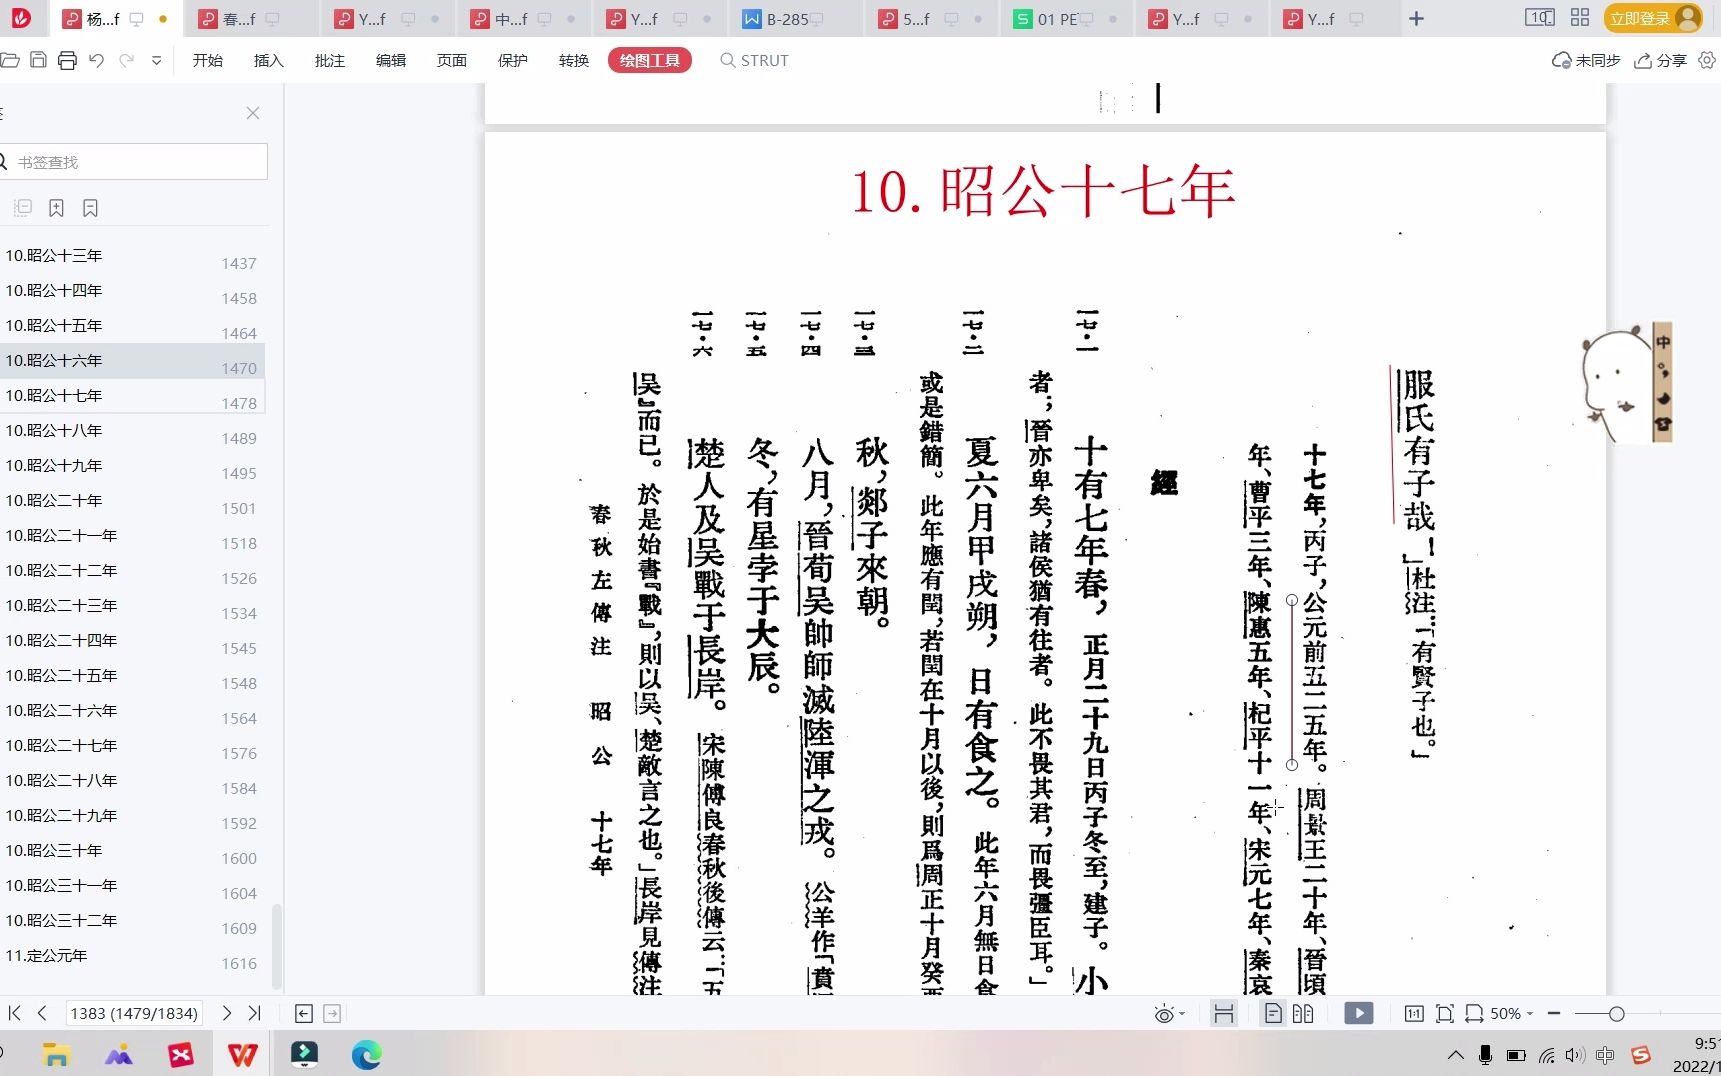Screen dimensions: 1721x1076
Task: Select bookmark 10.昭公二十年
Action: (x=132, y=501)
